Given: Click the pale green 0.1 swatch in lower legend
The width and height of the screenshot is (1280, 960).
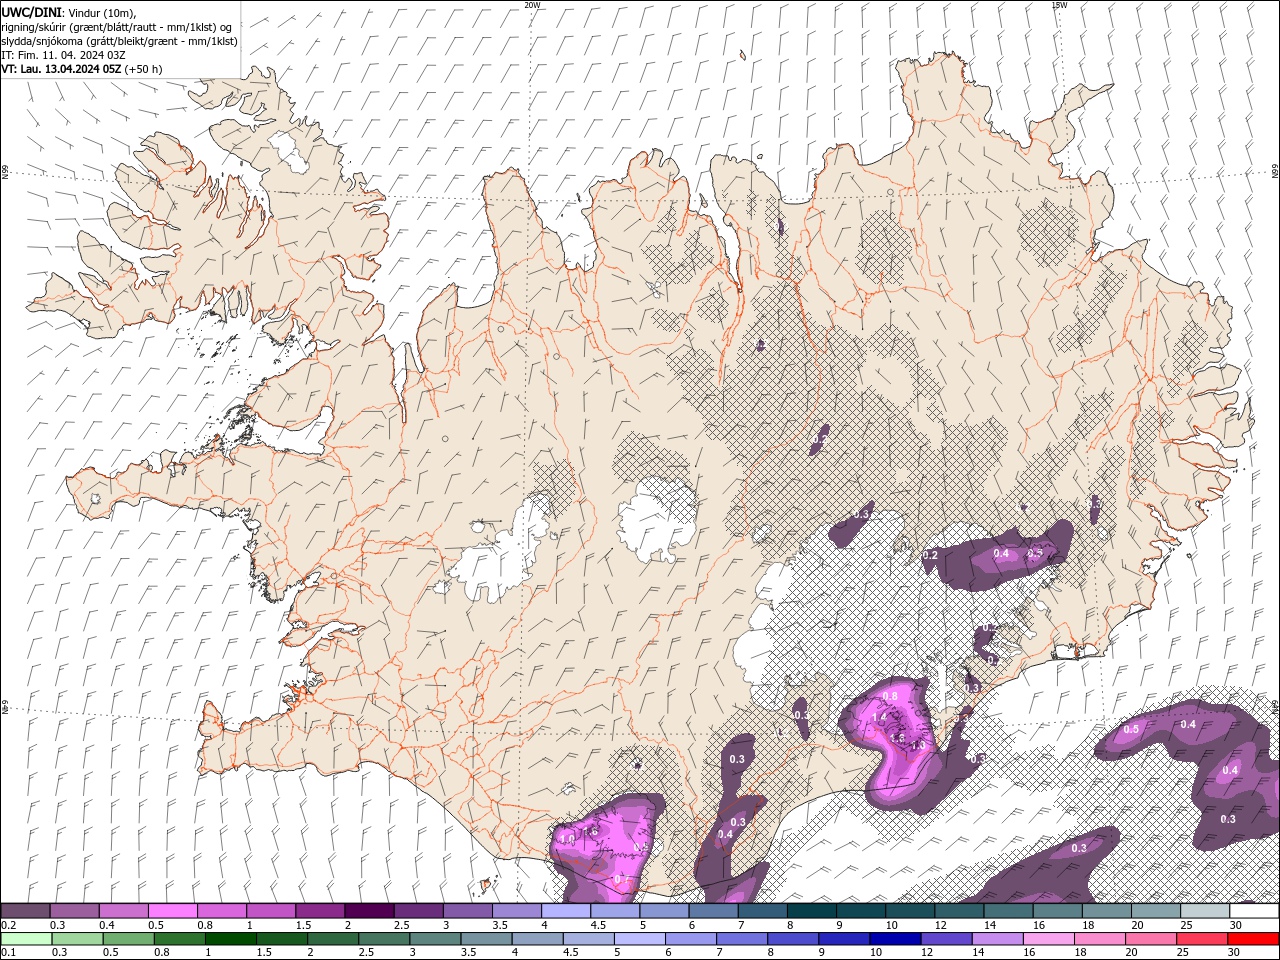Looking at the screenshot, I should (x=26, y=939).
